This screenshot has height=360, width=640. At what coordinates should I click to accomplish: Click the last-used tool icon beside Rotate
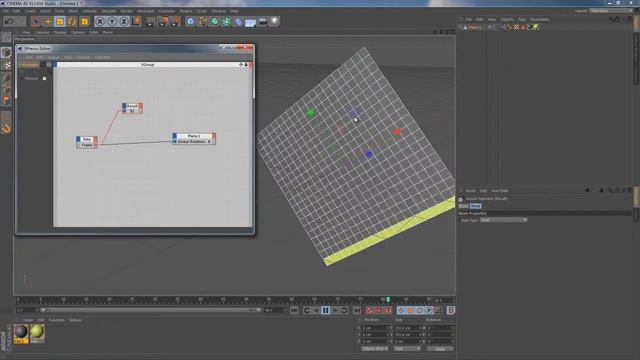coord(84,21)
